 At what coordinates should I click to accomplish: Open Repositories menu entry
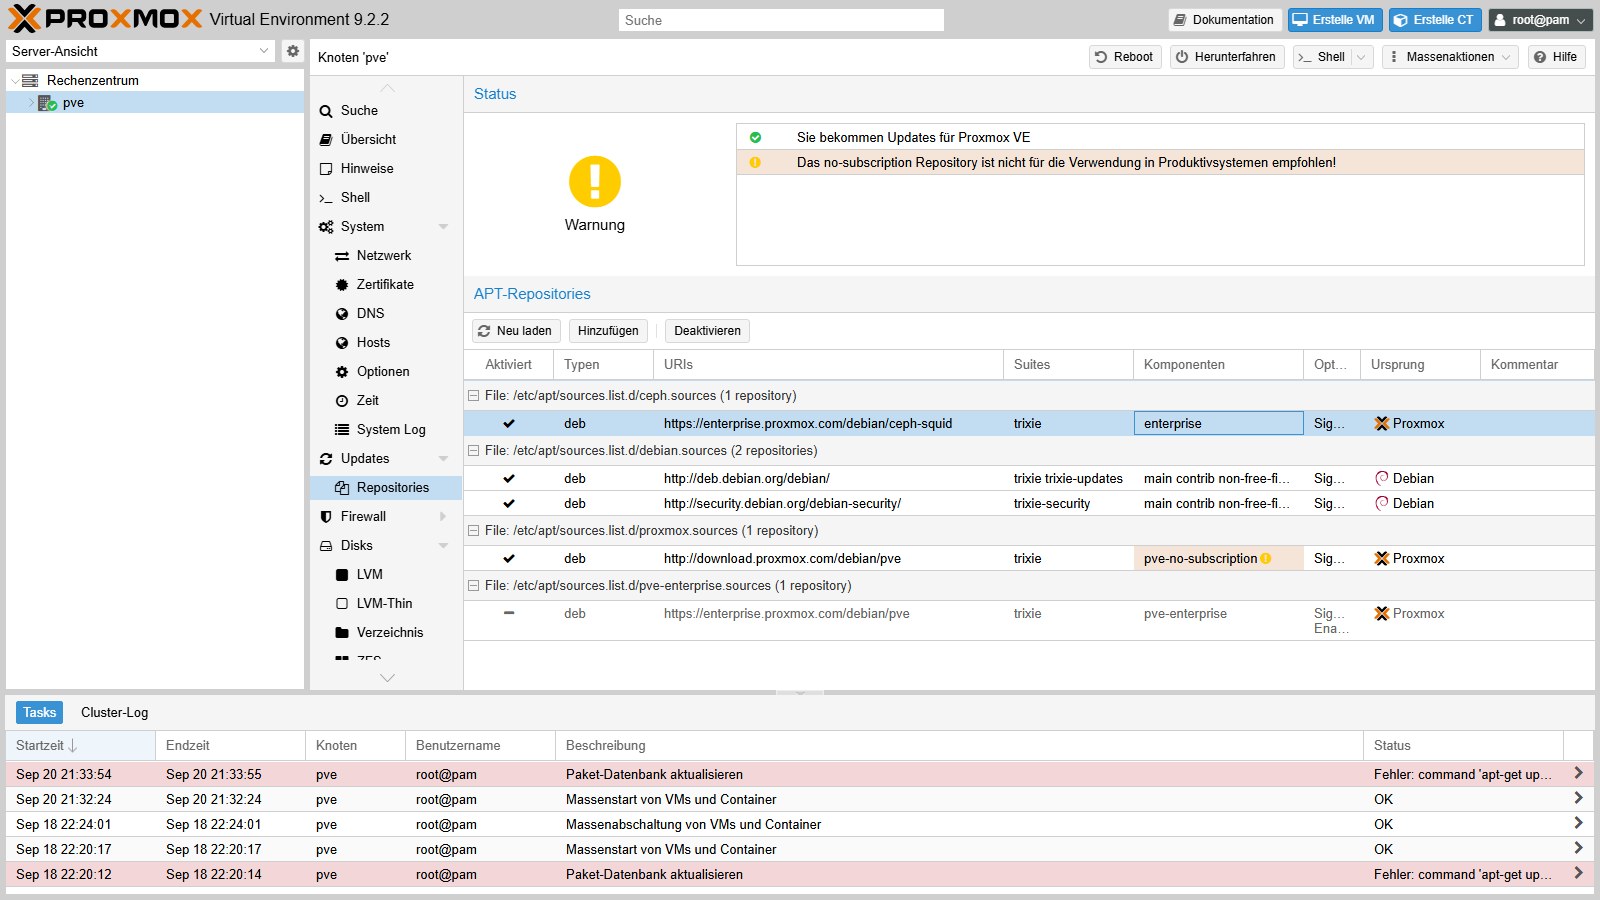(386, 488)
